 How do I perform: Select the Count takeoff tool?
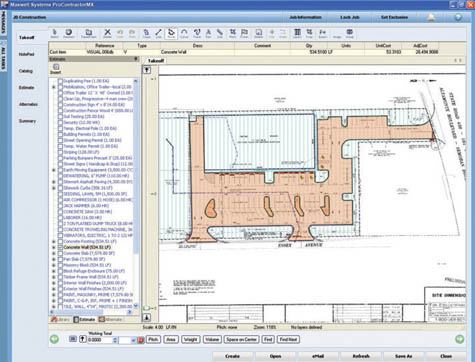(146, 33)
